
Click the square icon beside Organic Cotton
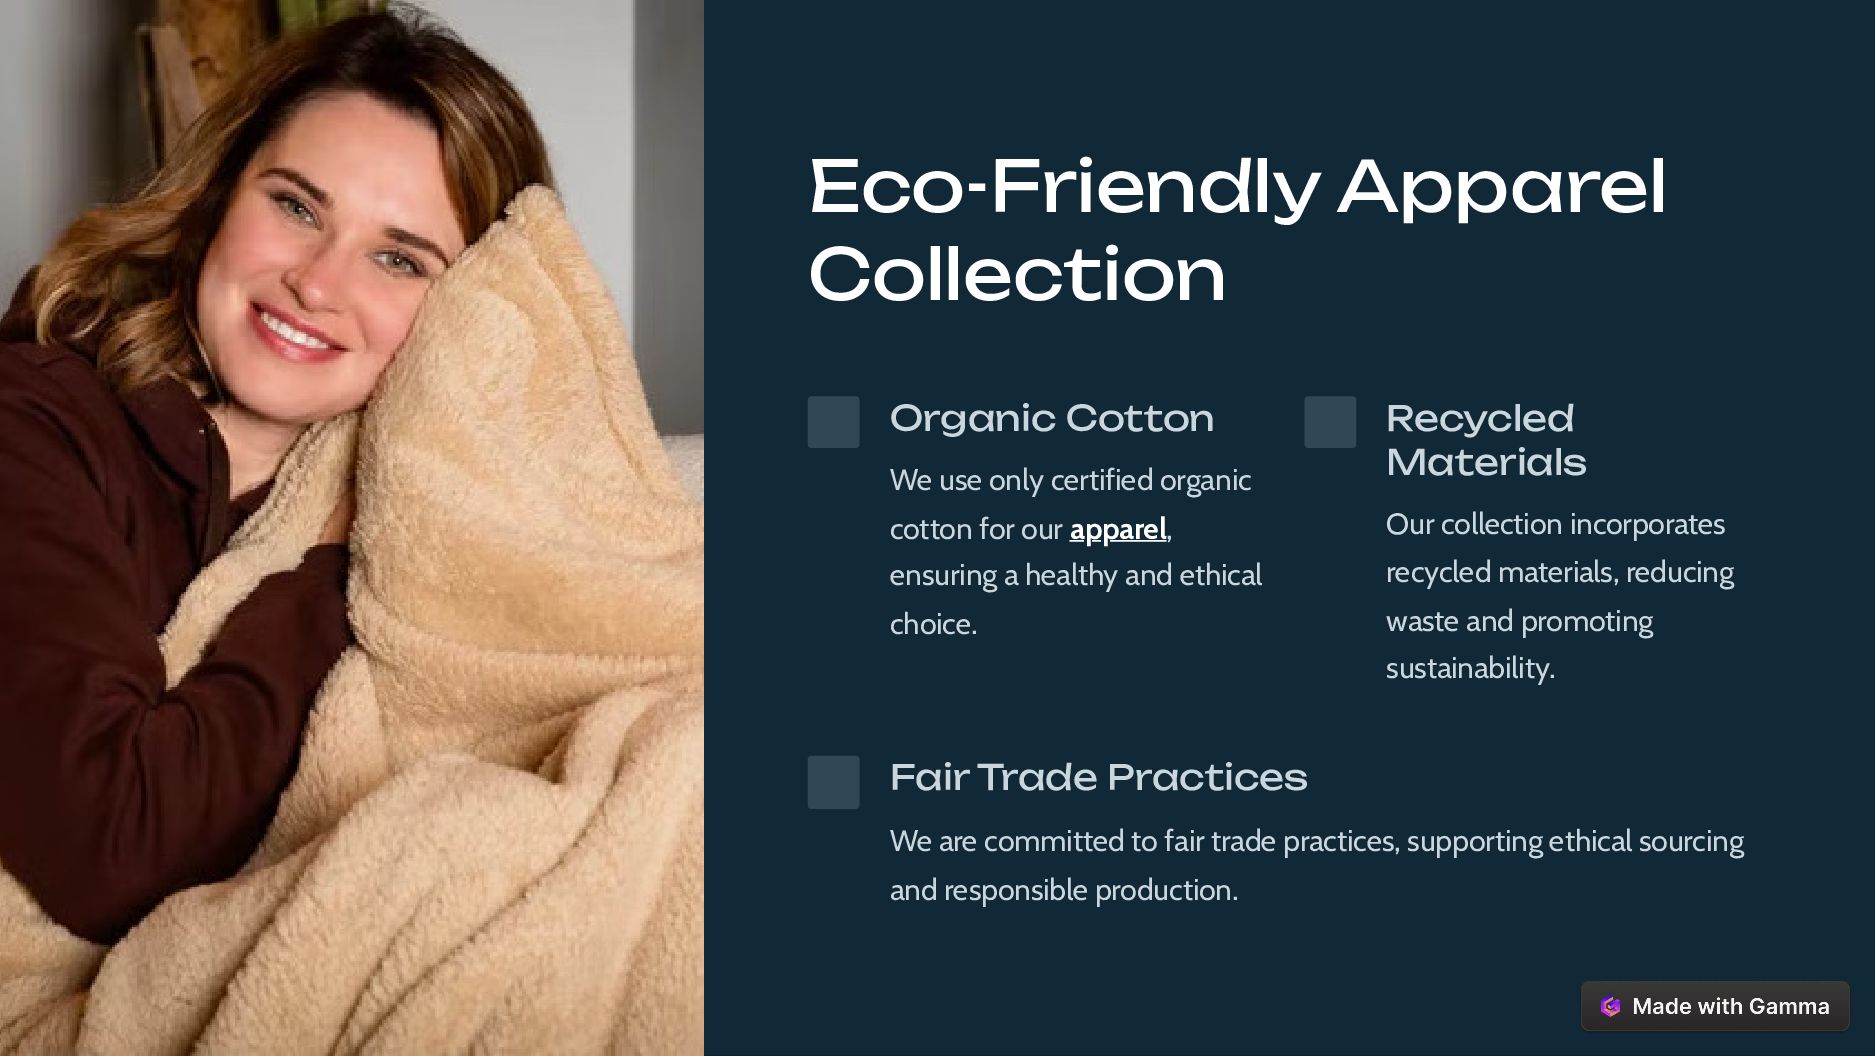tap(834, 422)
